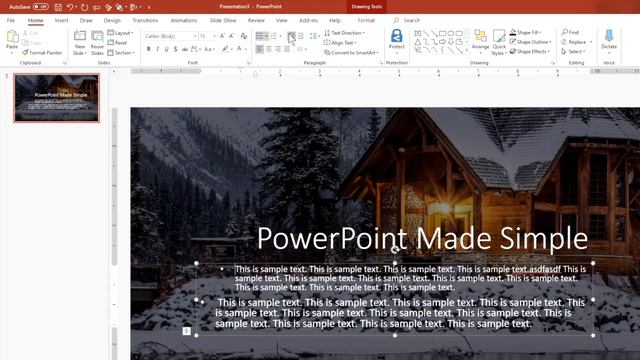Open the Animations tab
Image resolution: width=640 pixels, height=360 pixels.
click(x=184, y=20)
